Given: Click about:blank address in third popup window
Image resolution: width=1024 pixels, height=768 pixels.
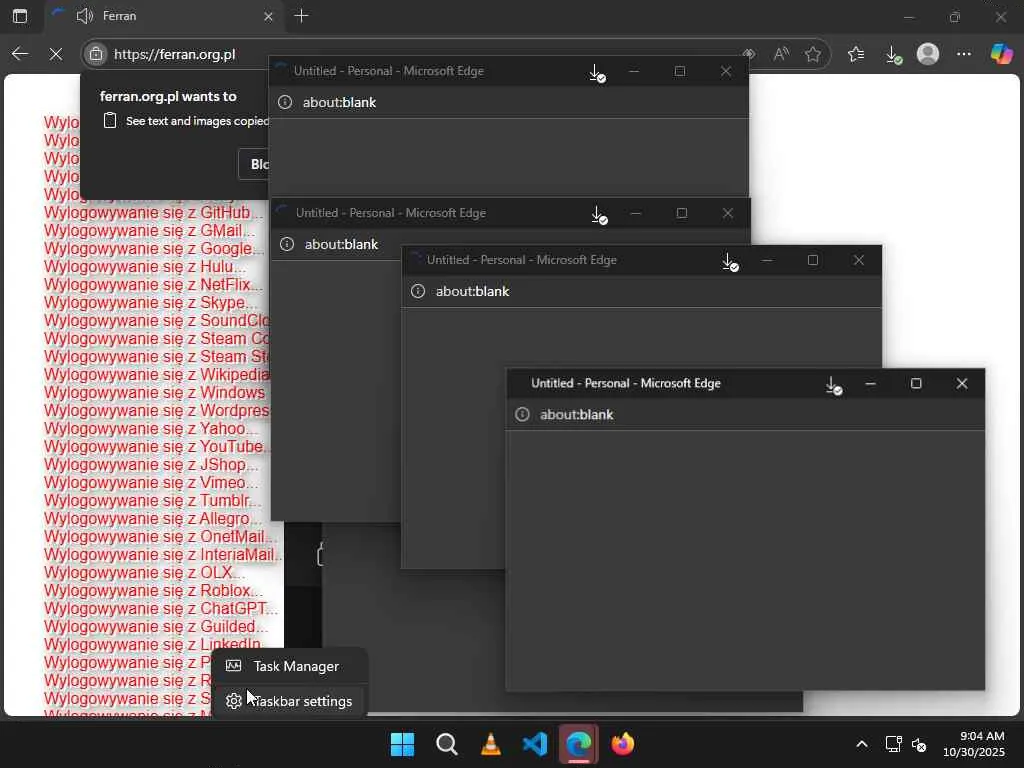Looking at the screenshot, I should coord(473,291).
